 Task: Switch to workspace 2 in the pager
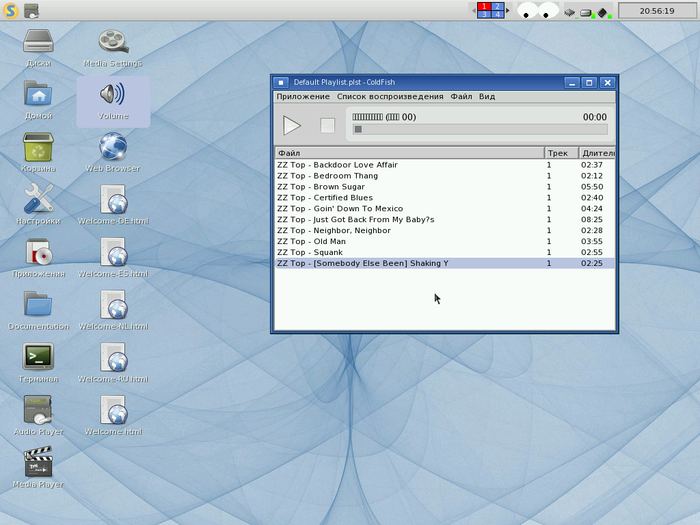pos(497,6)
